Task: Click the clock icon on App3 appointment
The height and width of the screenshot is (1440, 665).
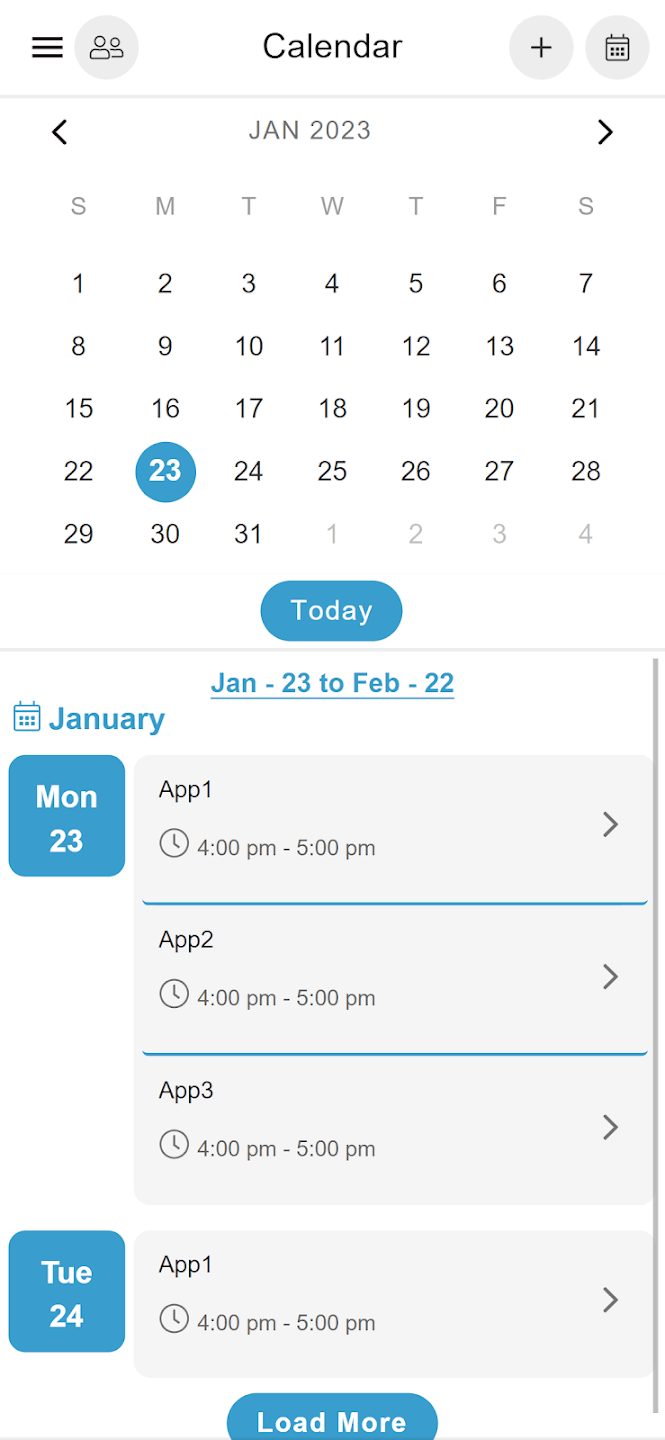Action: tap(174, 1144)
